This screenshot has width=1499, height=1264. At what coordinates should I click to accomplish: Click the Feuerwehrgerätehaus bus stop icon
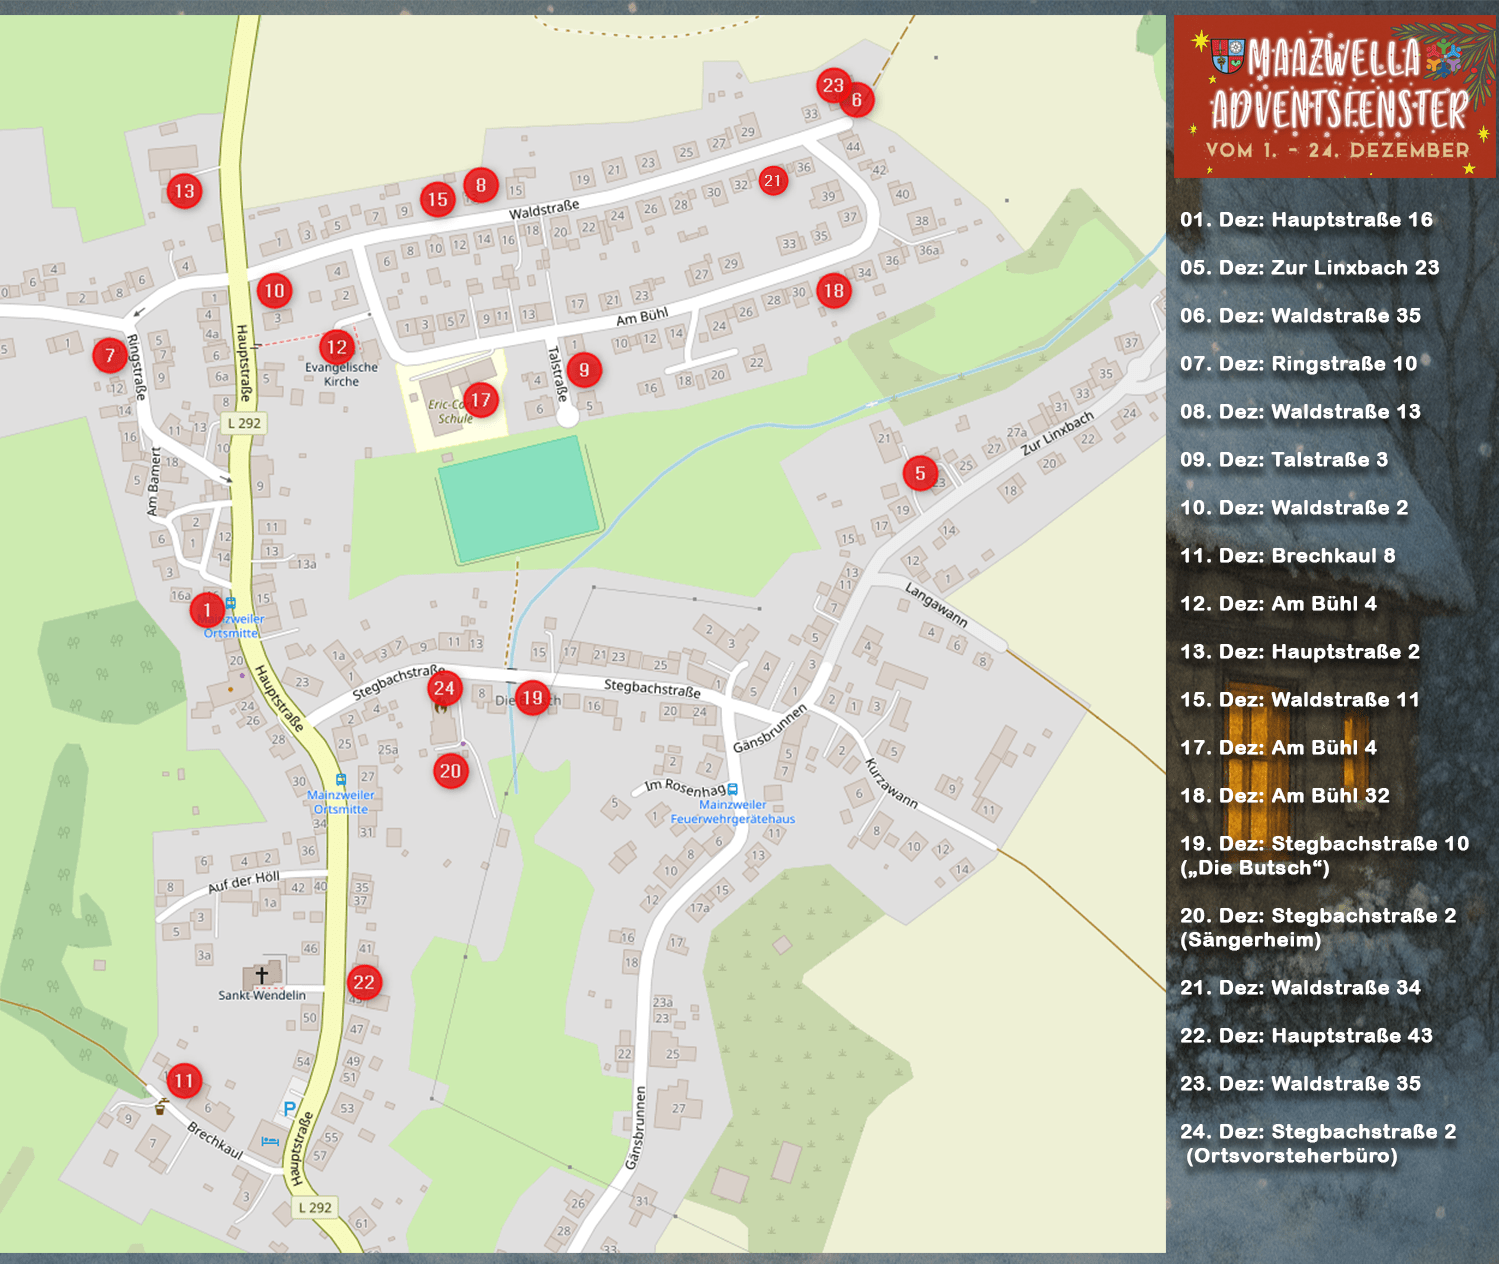(732, 789)
